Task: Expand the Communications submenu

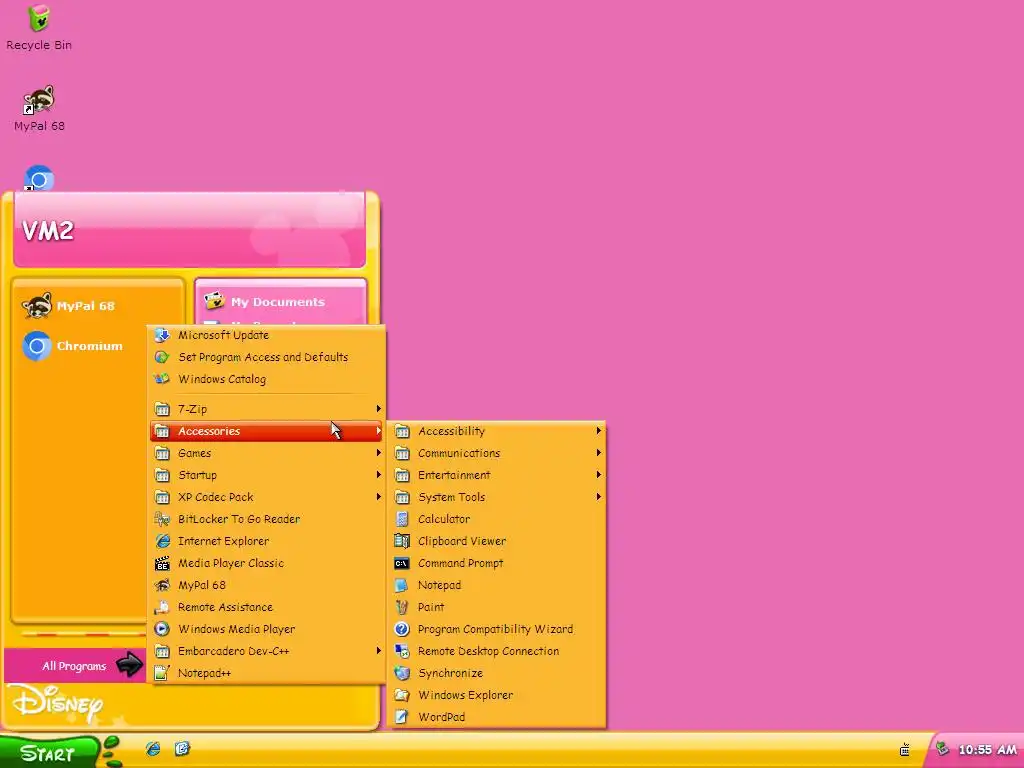Action: [x=496, y=453]
